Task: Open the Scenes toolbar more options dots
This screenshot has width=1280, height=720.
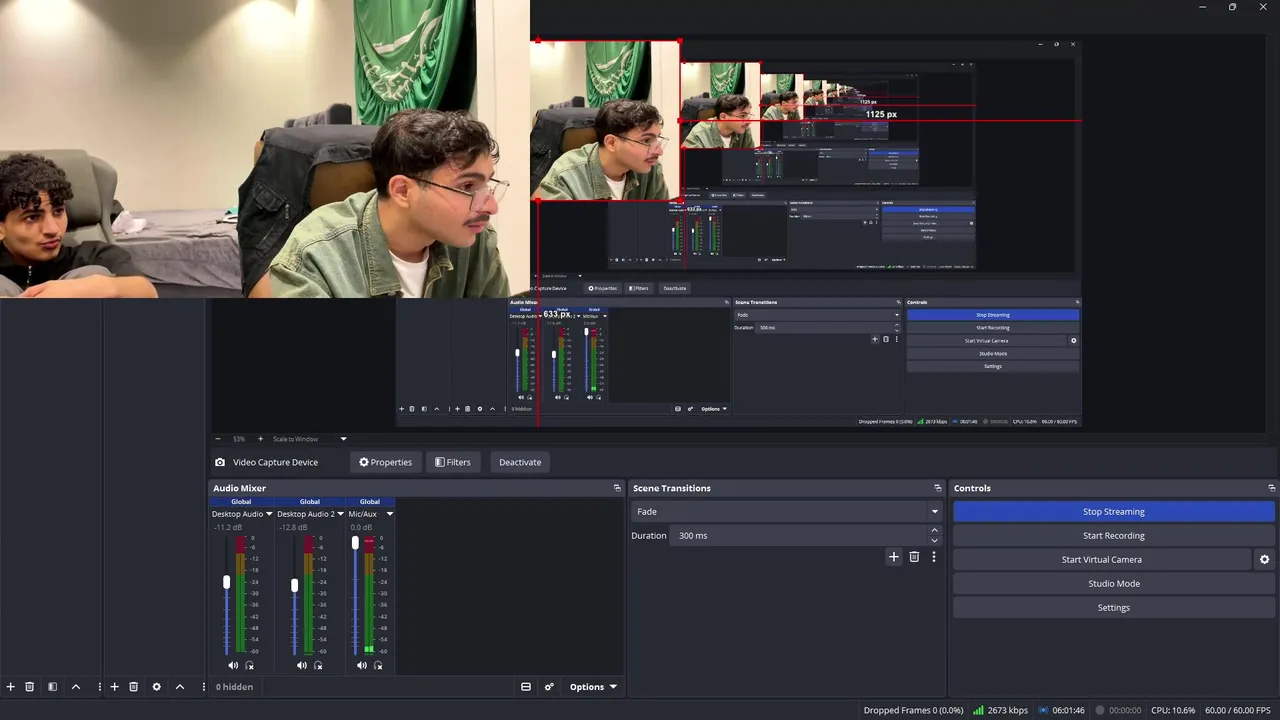Action: coord(99,687)
